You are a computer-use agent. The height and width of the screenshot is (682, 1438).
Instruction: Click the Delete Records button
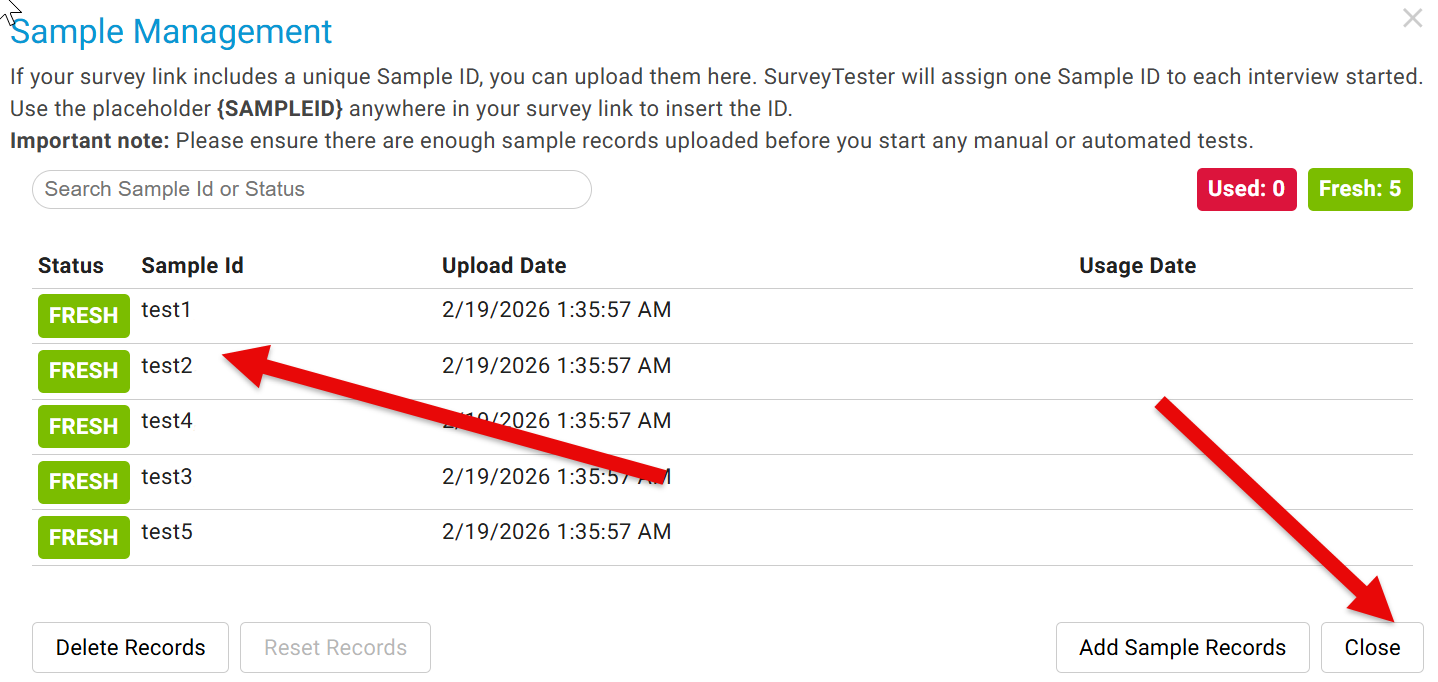pyautogui.click(x=130, y=648)
